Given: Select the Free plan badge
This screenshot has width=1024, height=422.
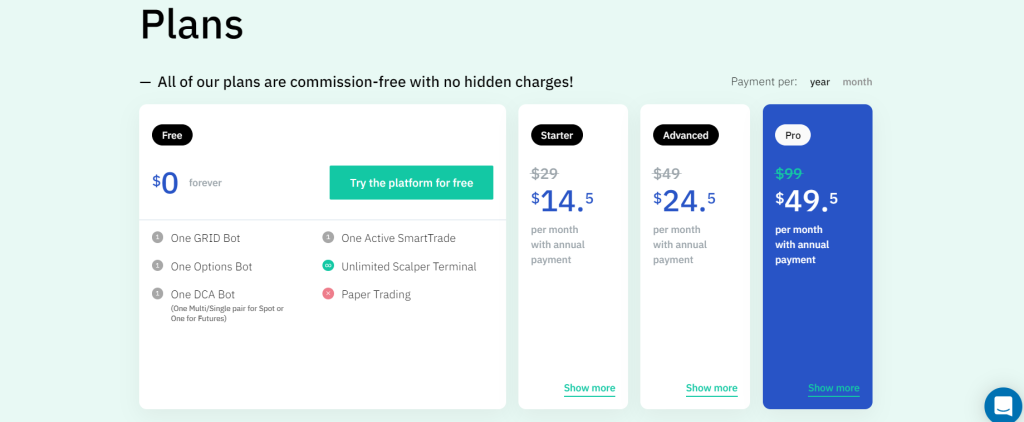Looking at the screenshot, I should click(172, 135).
